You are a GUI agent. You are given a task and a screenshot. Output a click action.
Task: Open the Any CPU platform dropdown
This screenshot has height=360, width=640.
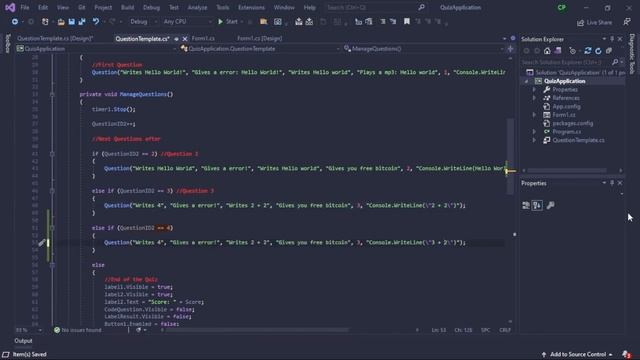(187, 22)
